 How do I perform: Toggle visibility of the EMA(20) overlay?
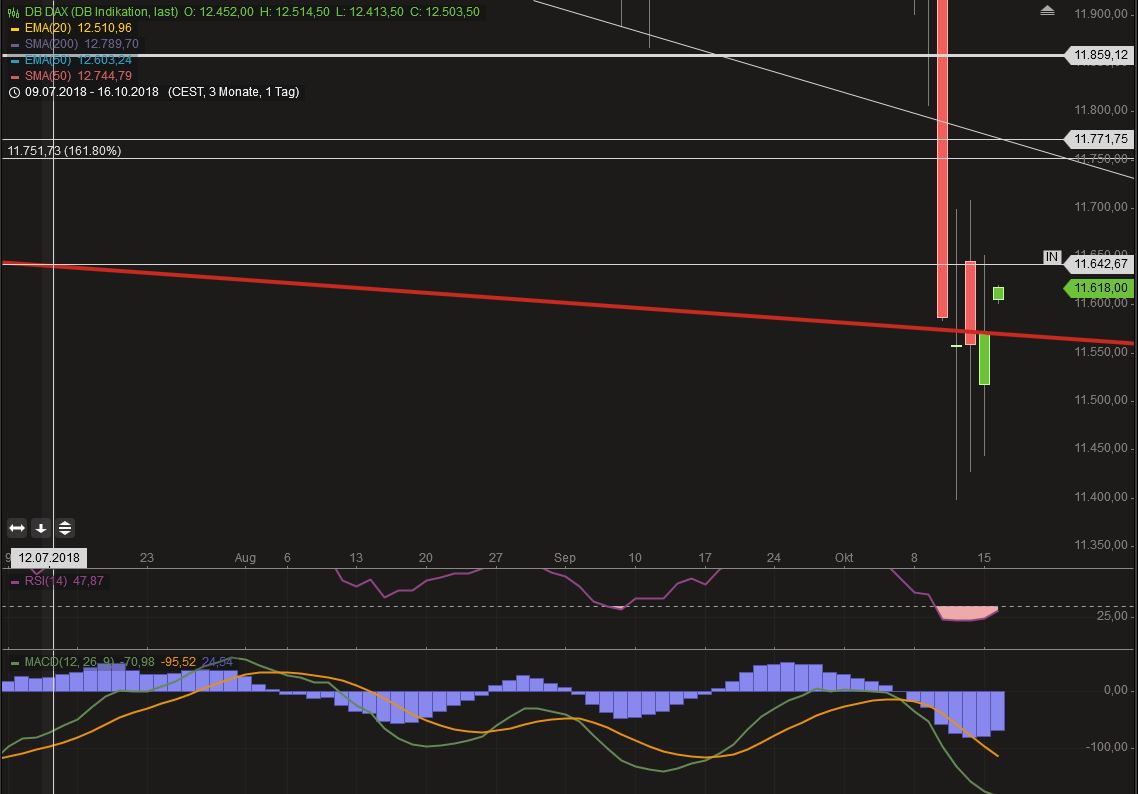(14, 28)
